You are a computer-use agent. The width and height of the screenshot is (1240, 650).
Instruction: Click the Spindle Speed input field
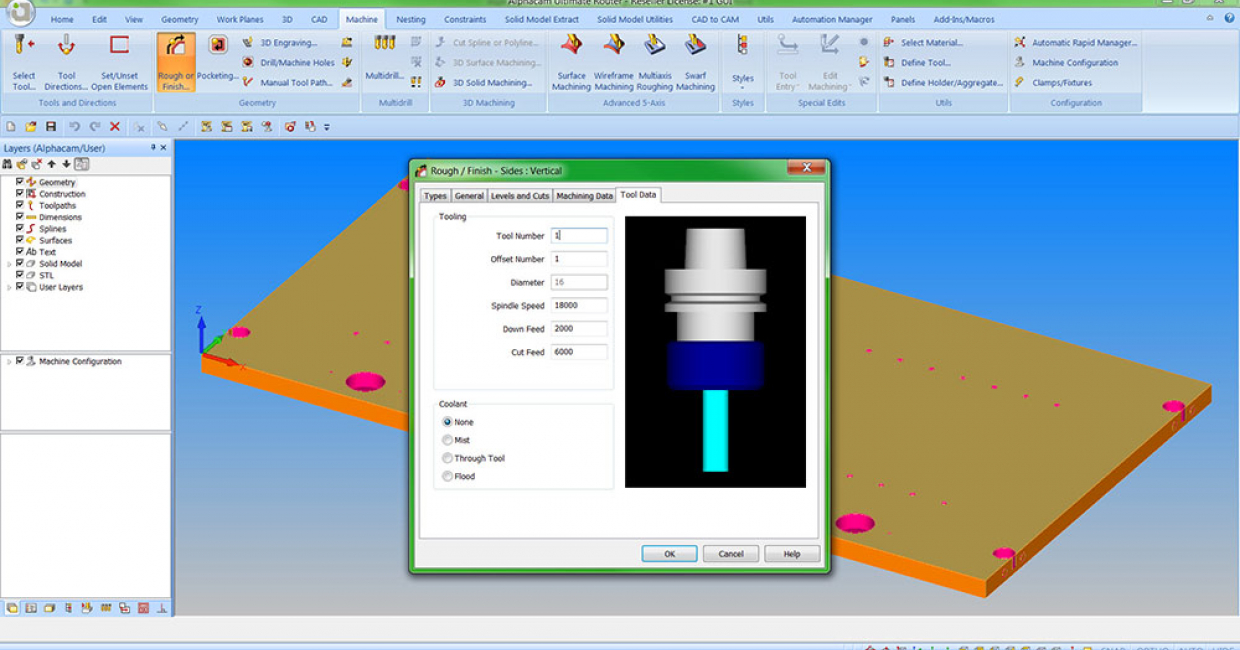coord(579,306)
